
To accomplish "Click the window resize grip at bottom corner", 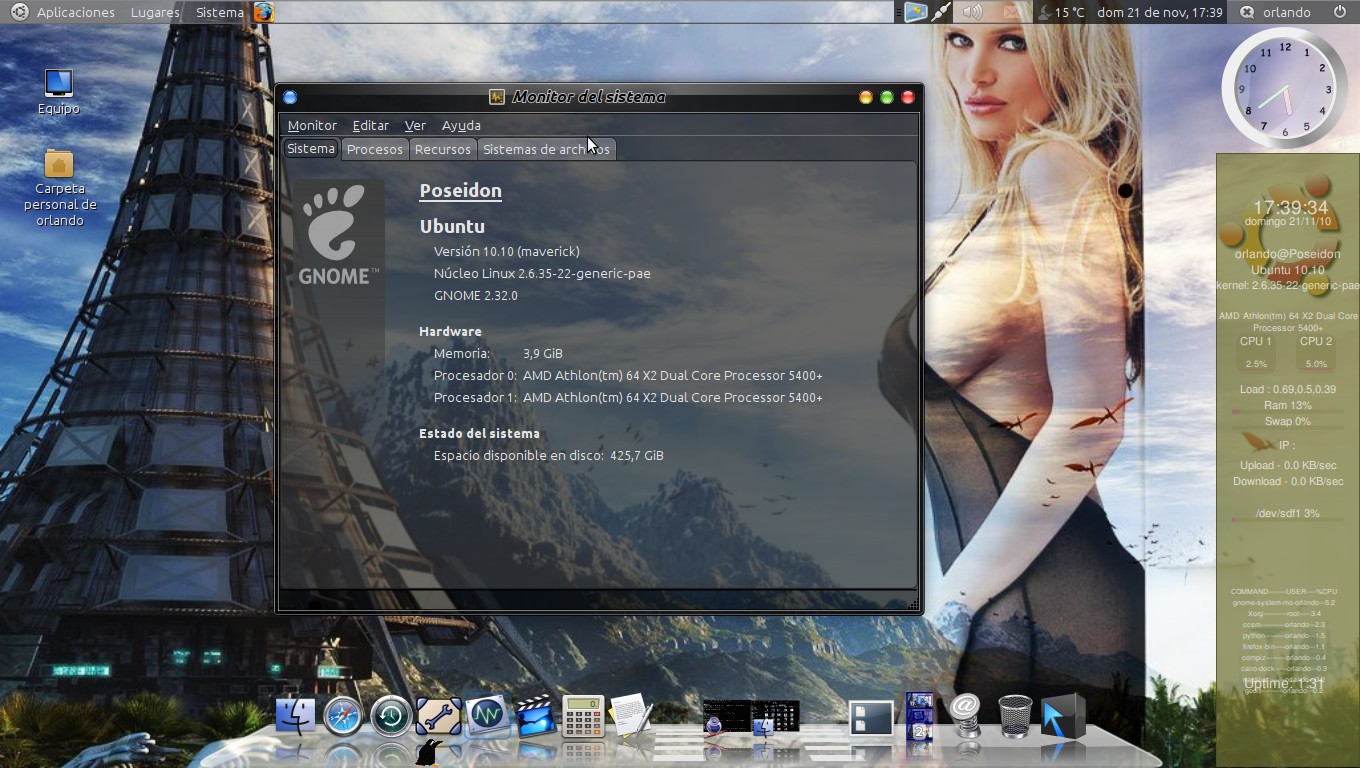I will [912, 605].
